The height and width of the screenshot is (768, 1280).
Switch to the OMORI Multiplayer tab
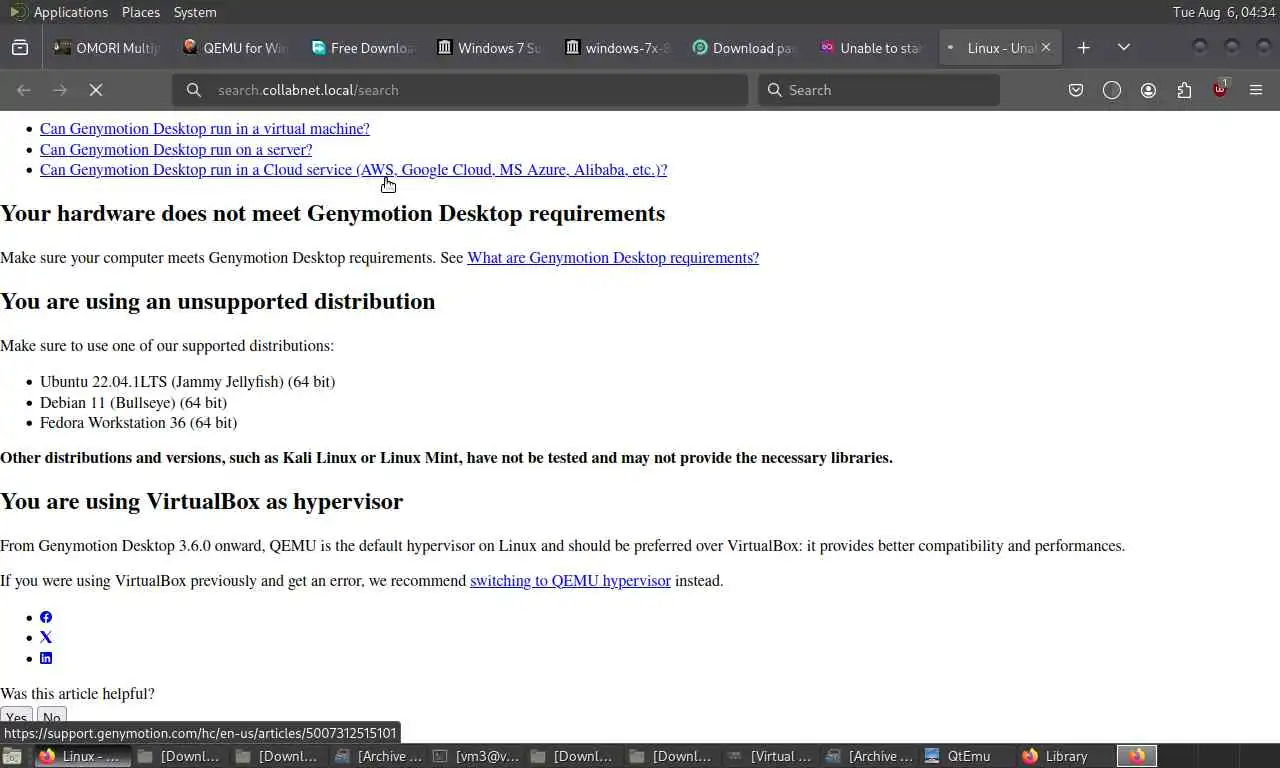106,47
